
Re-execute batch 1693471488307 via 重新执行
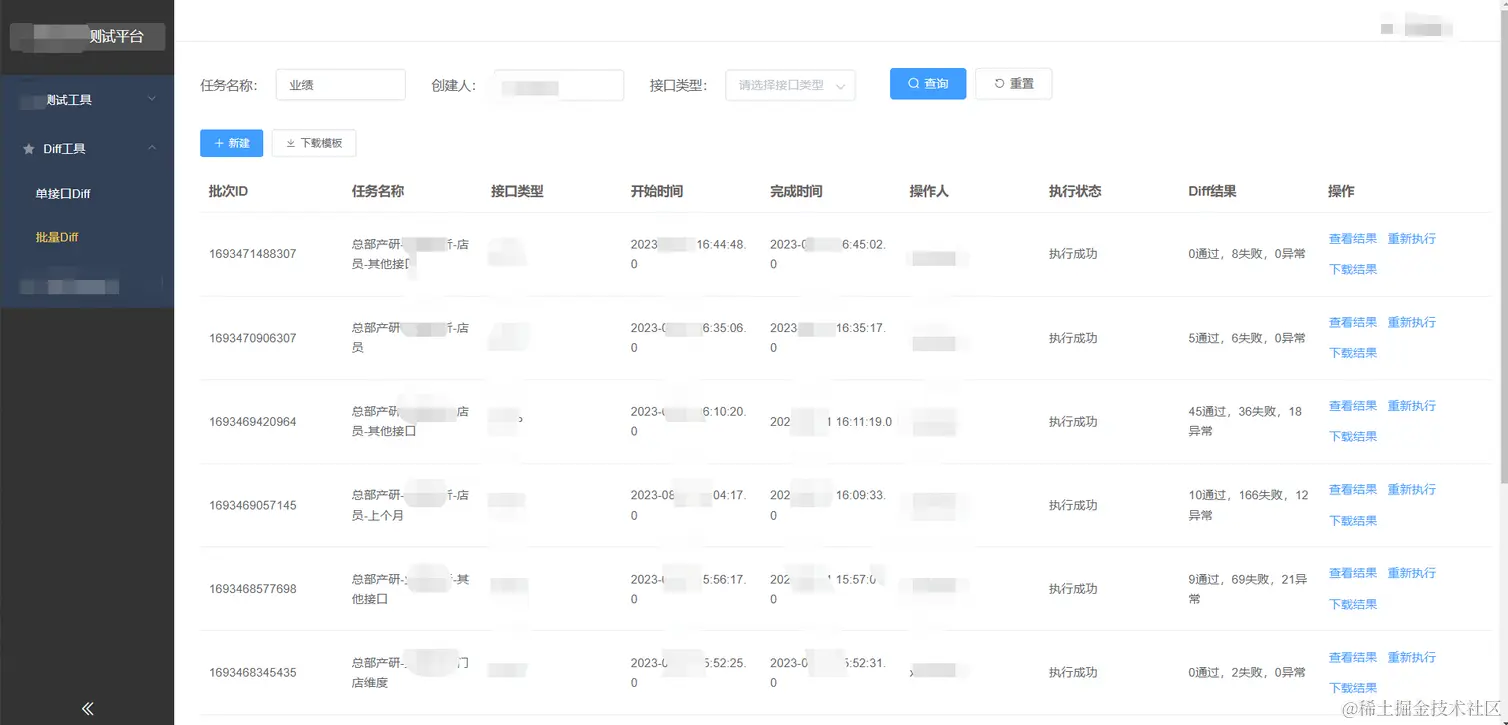coord(1411,239)
